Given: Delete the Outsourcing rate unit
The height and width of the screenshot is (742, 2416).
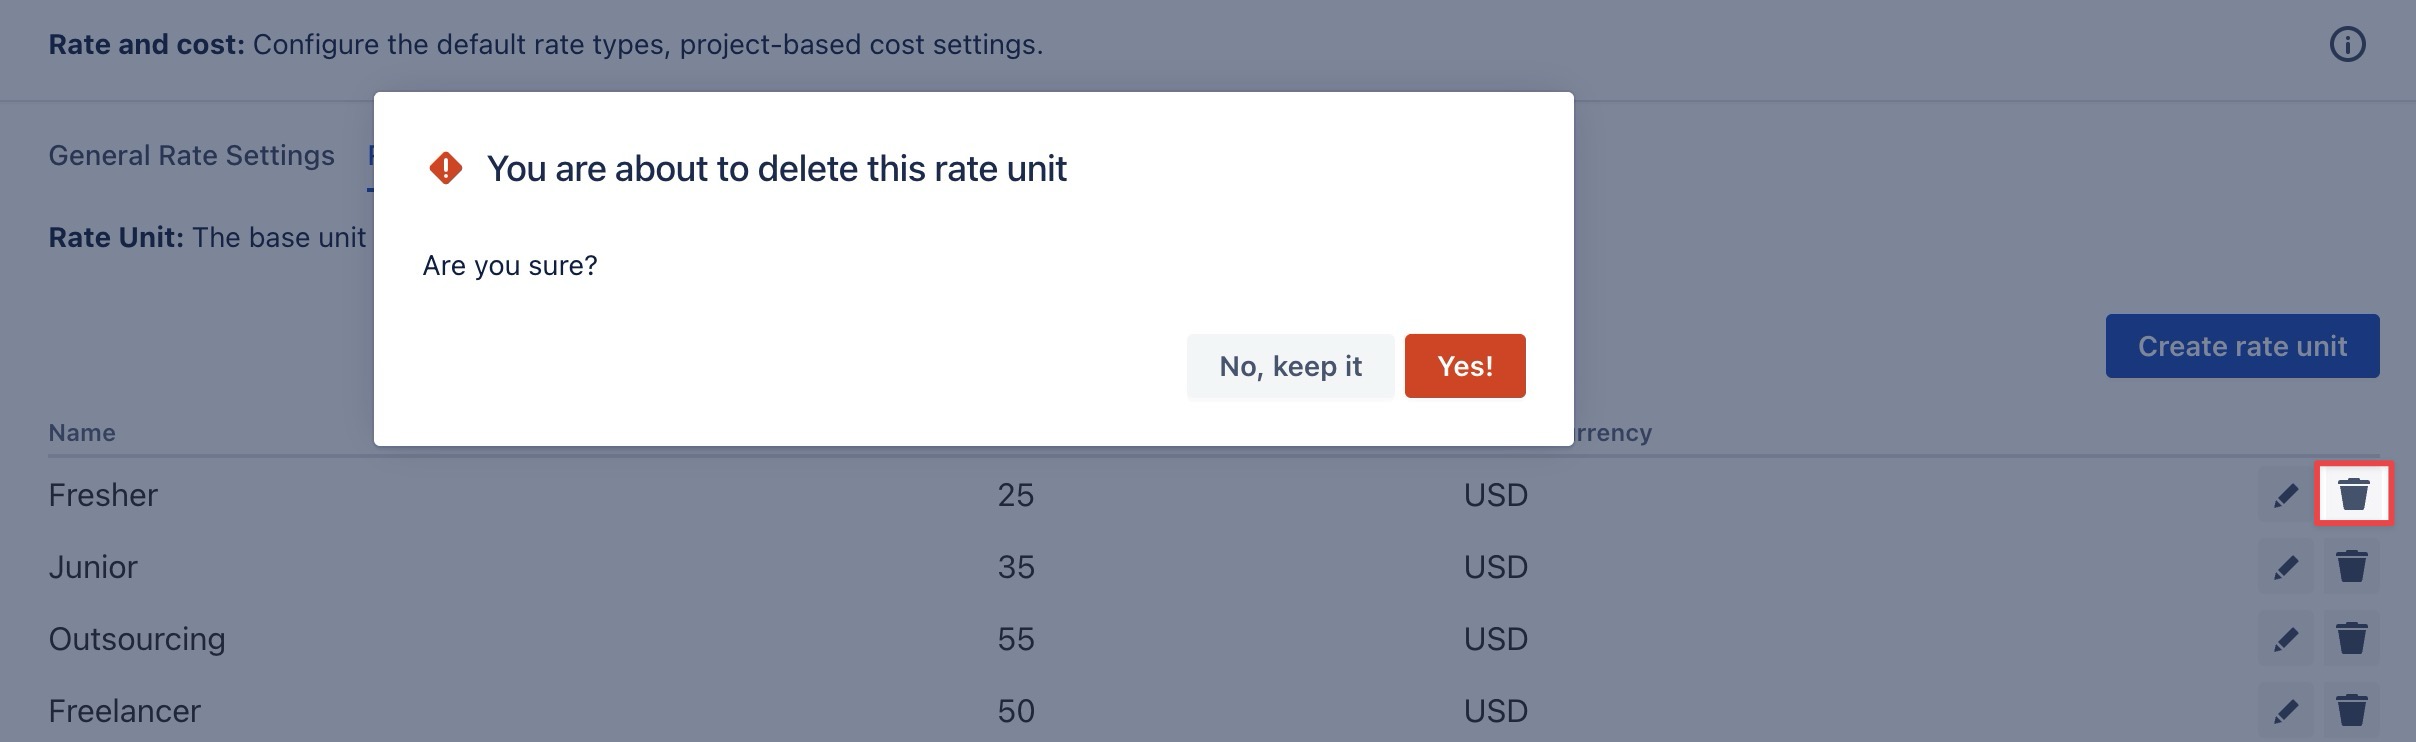Looking at the screenshot, I should pyautogui.click(x=2351, y=639).
